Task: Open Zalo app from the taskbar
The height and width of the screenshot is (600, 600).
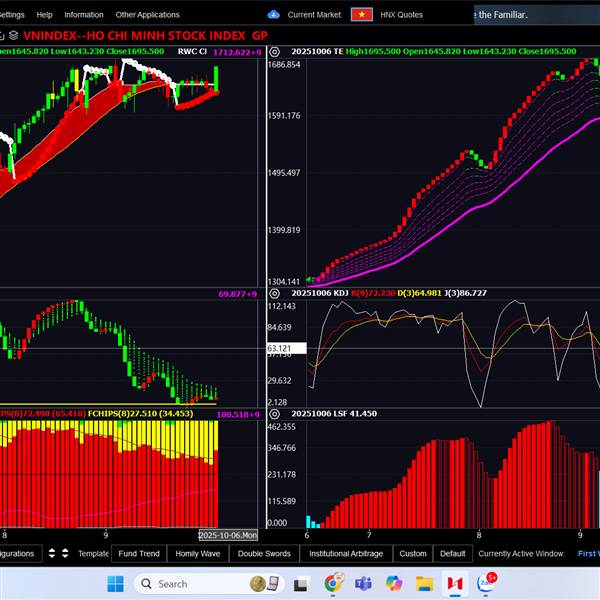Action: point(486,583)
